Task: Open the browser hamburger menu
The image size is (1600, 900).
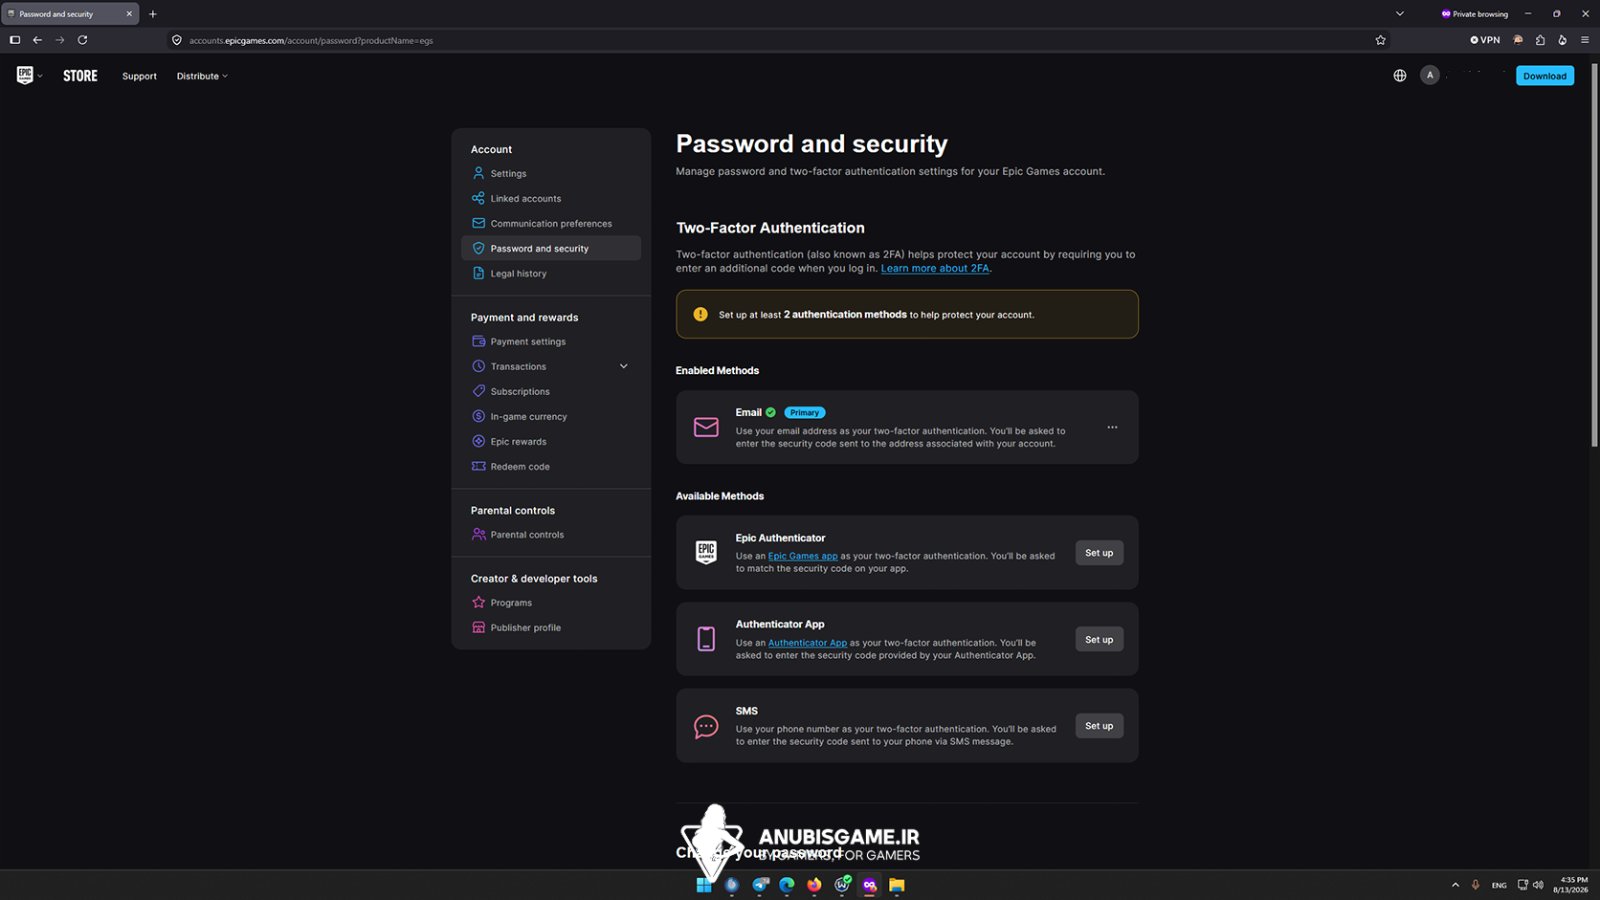Action: coord(1584,40)
